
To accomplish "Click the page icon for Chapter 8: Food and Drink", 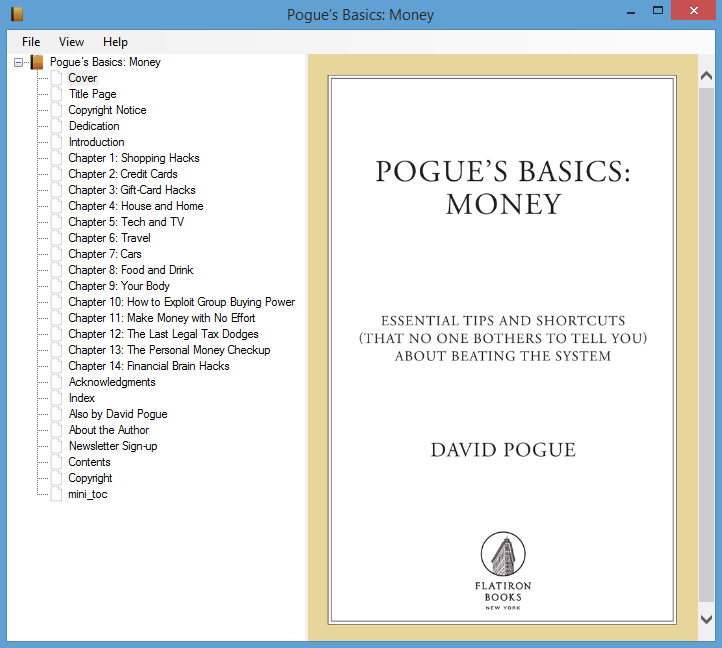I will [56, 270].
